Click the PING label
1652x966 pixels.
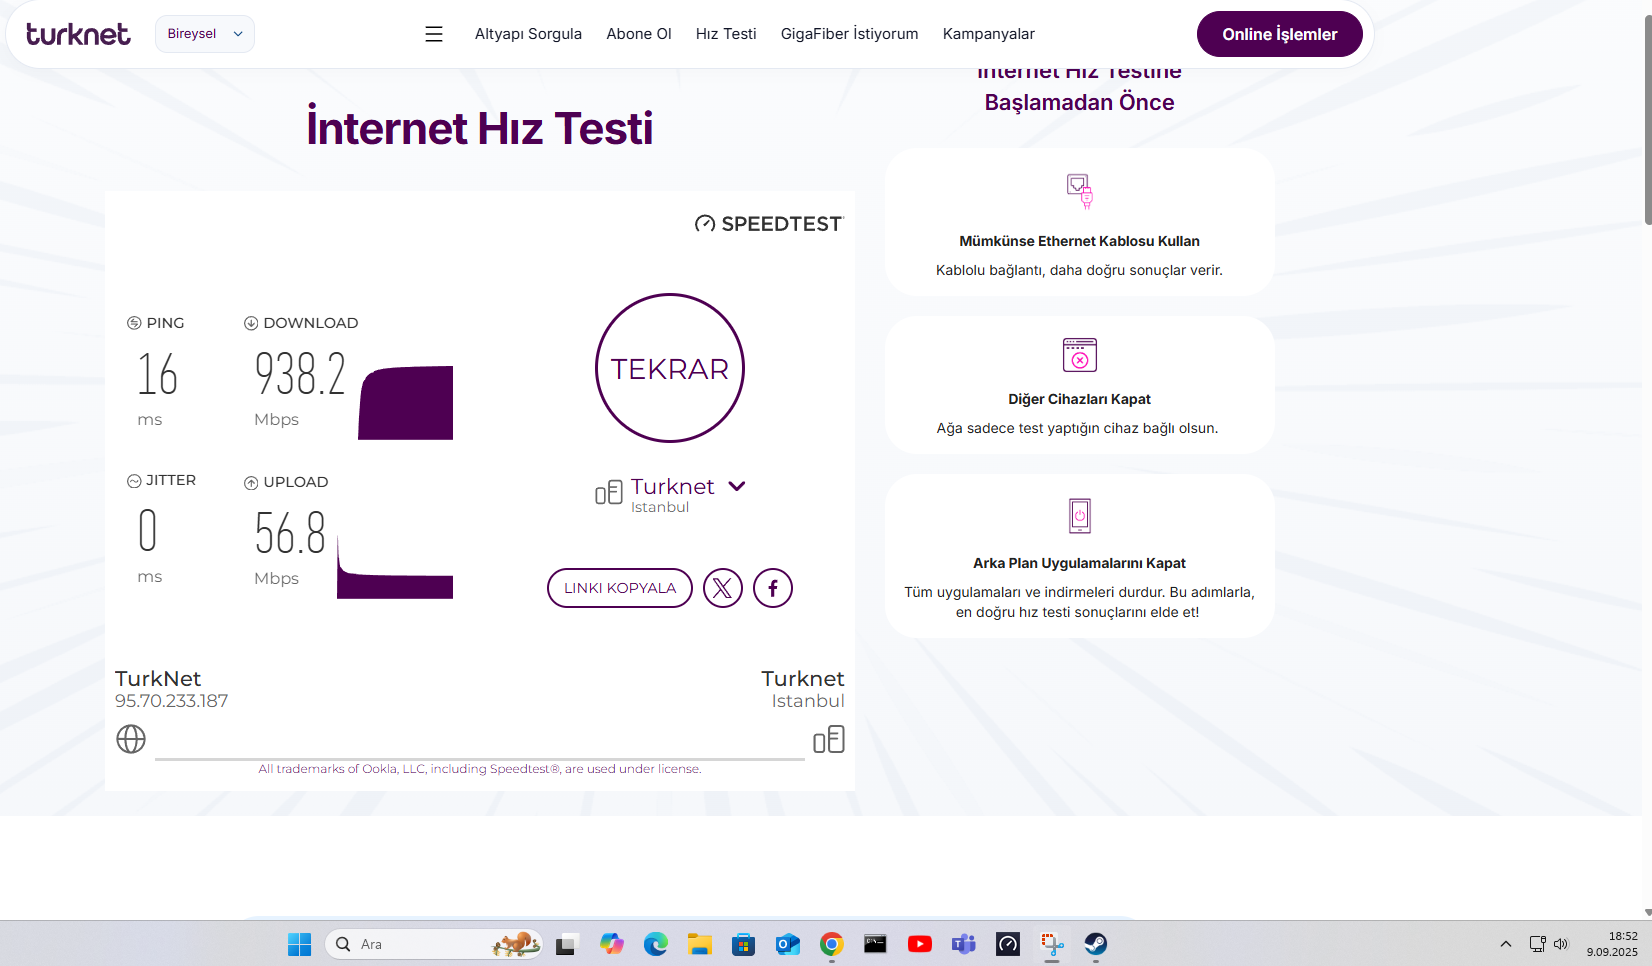click(165, 323)
